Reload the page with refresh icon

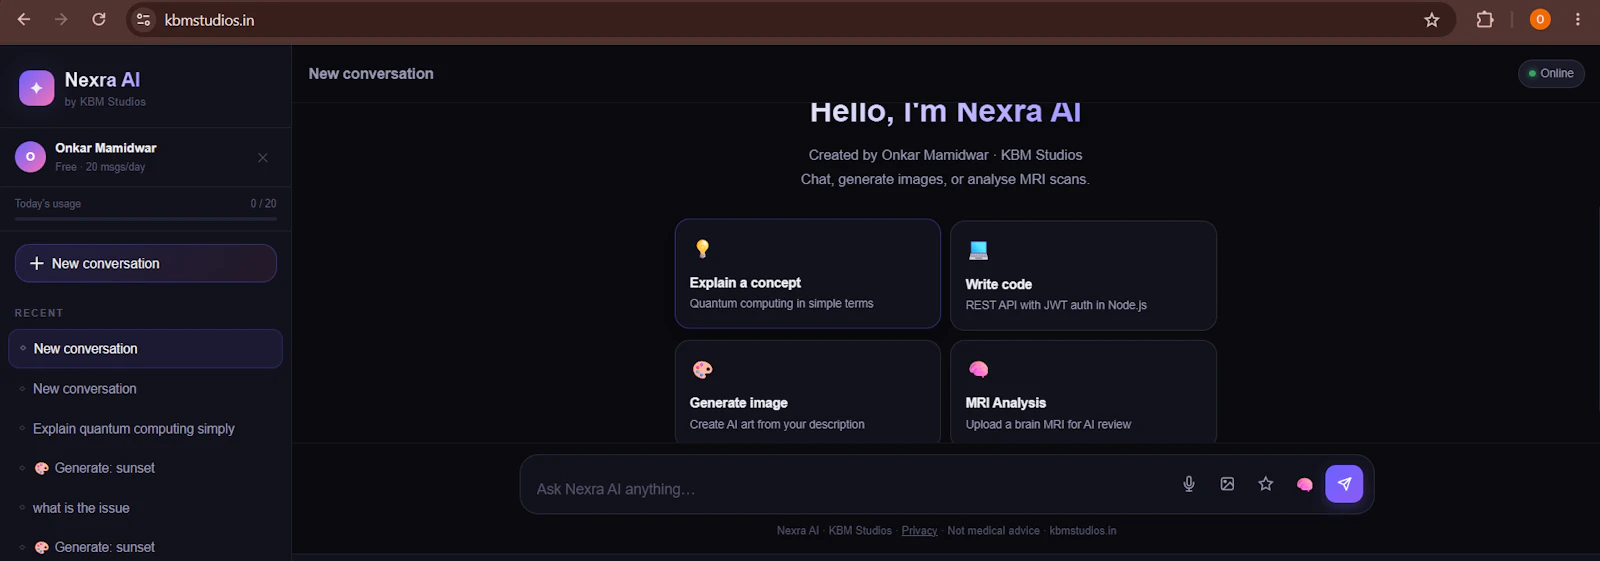point(99,19)
